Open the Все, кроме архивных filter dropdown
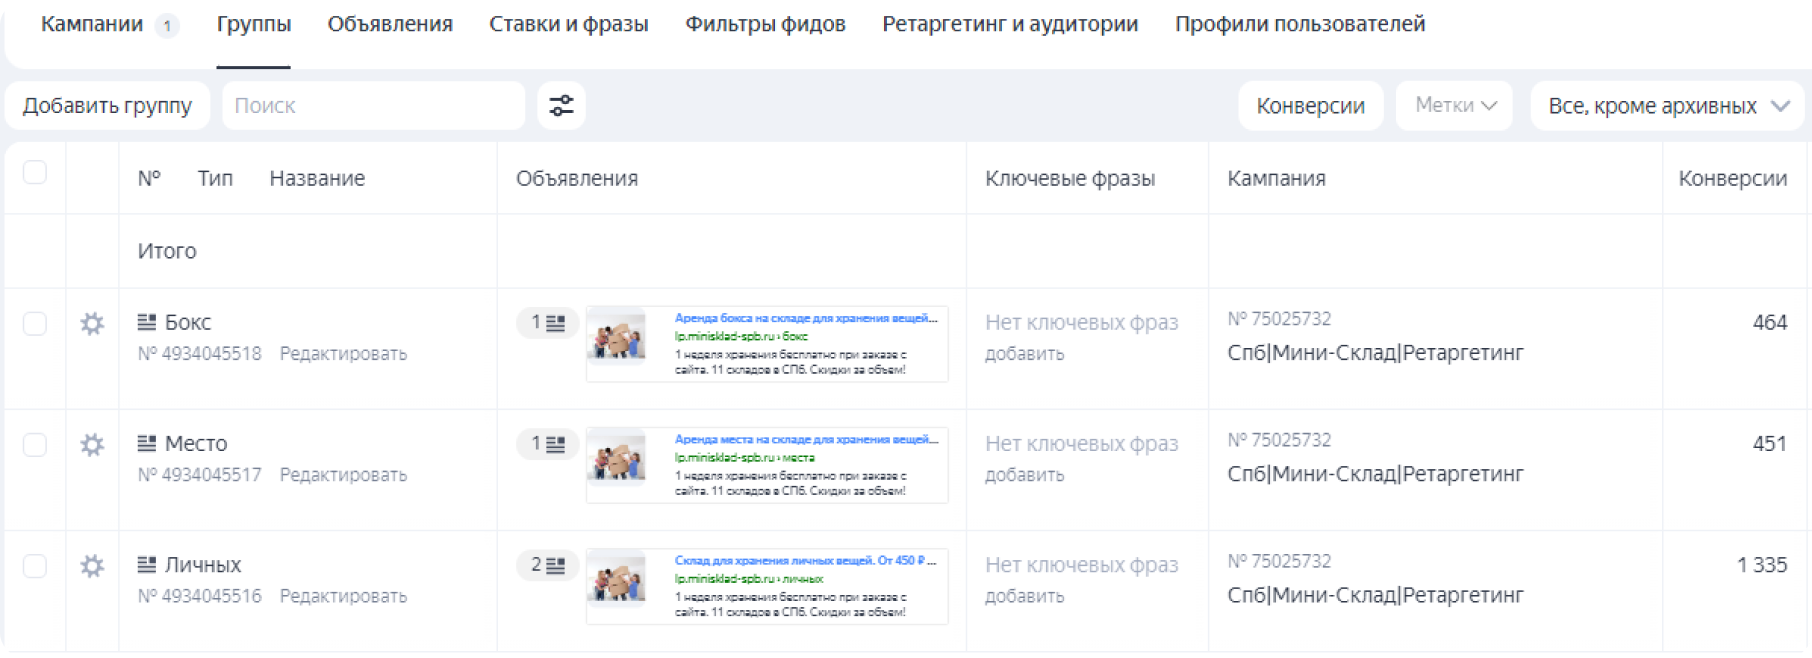Viewport: 1812px width, 658px height. [1668, 106]
